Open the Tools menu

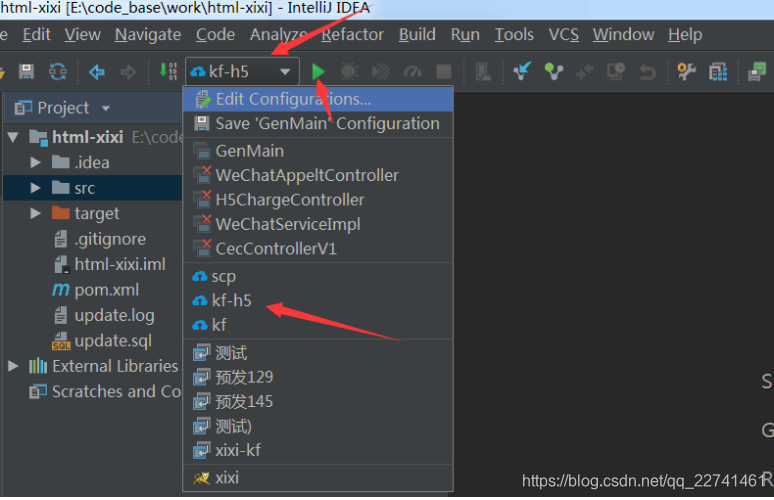point(514,35)
